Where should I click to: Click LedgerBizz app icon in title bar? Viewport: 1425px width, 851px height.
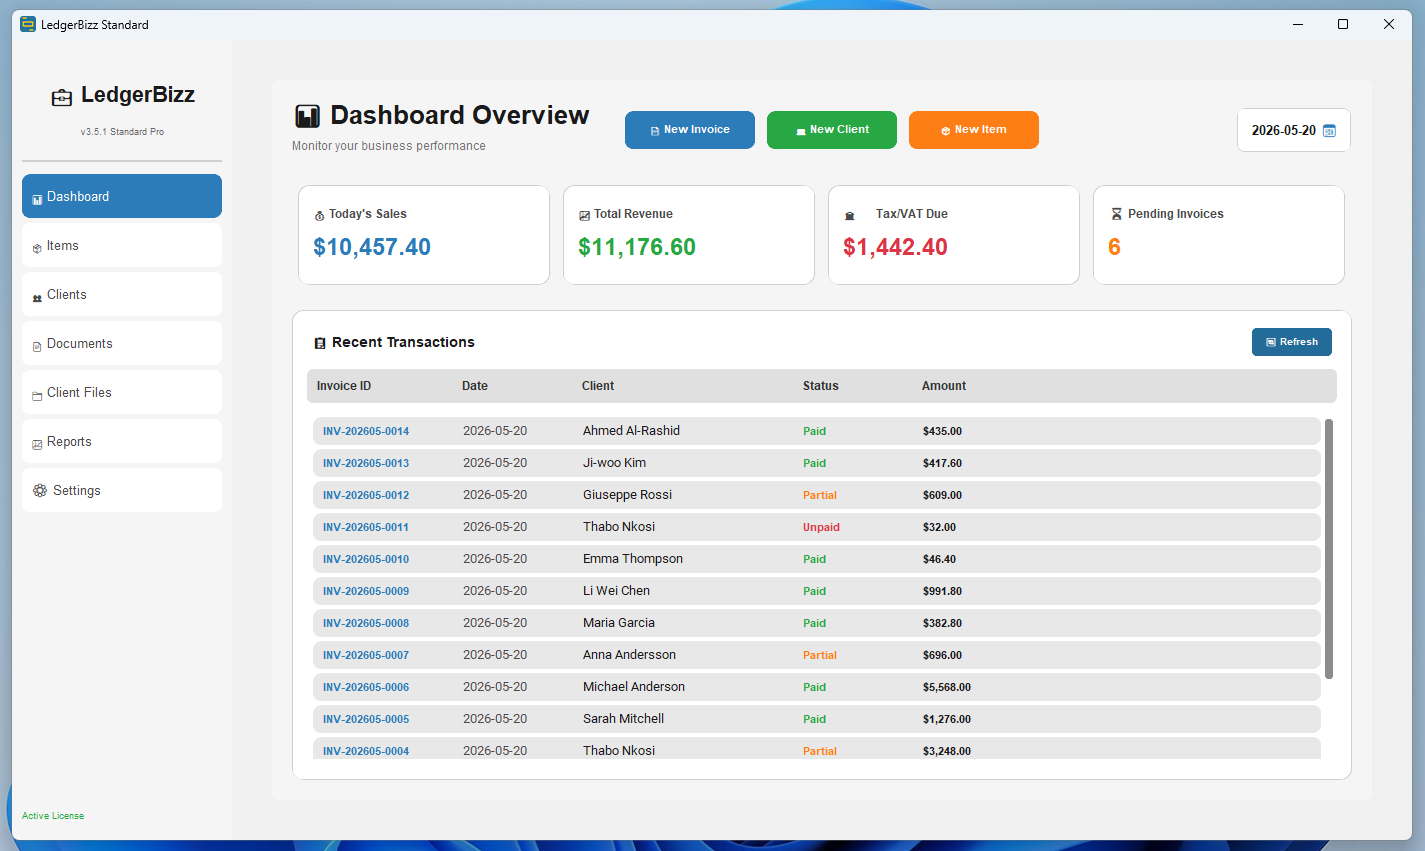[x=28, y=24]
